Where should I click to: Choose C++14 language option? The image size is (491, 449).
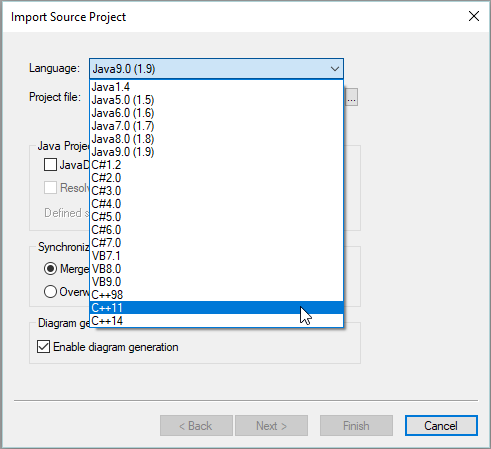217,321
